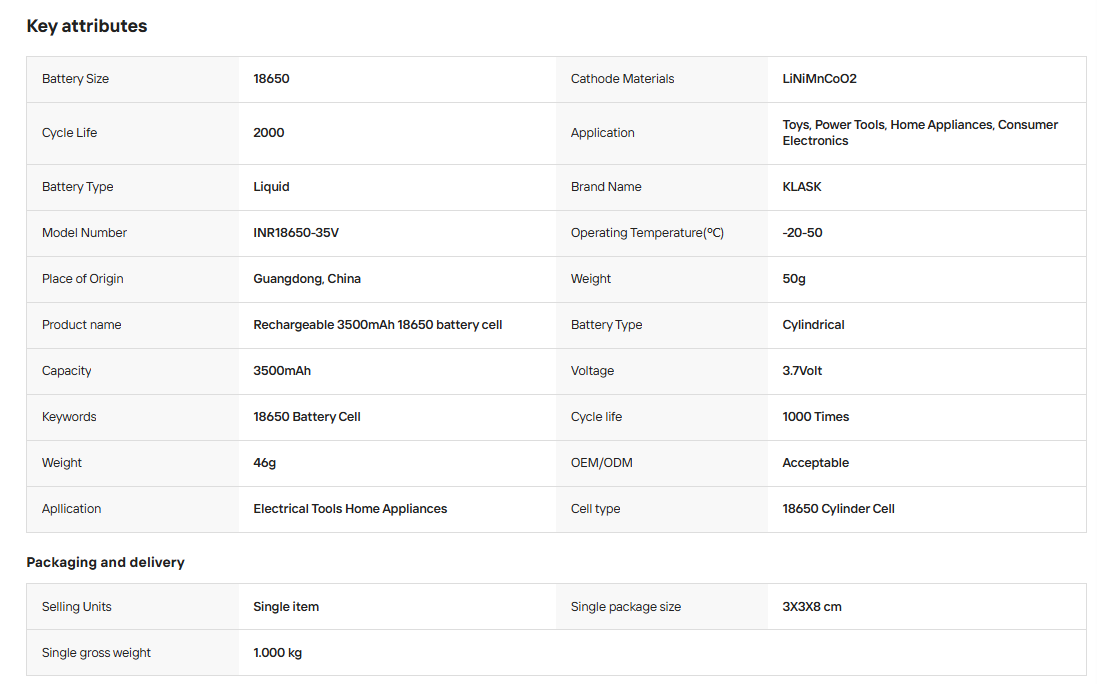Click the LiNiMnCoO2 cathode materials value
1097x684 pixels.
tap(819, 79)
